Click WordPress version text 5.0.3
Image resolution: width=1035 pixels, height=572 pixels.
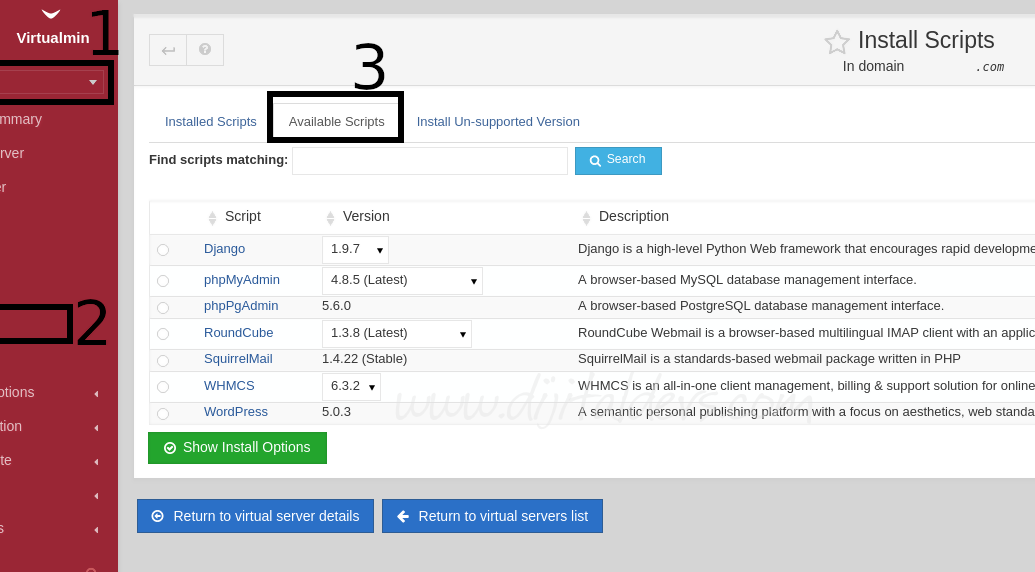click(337, 412)
